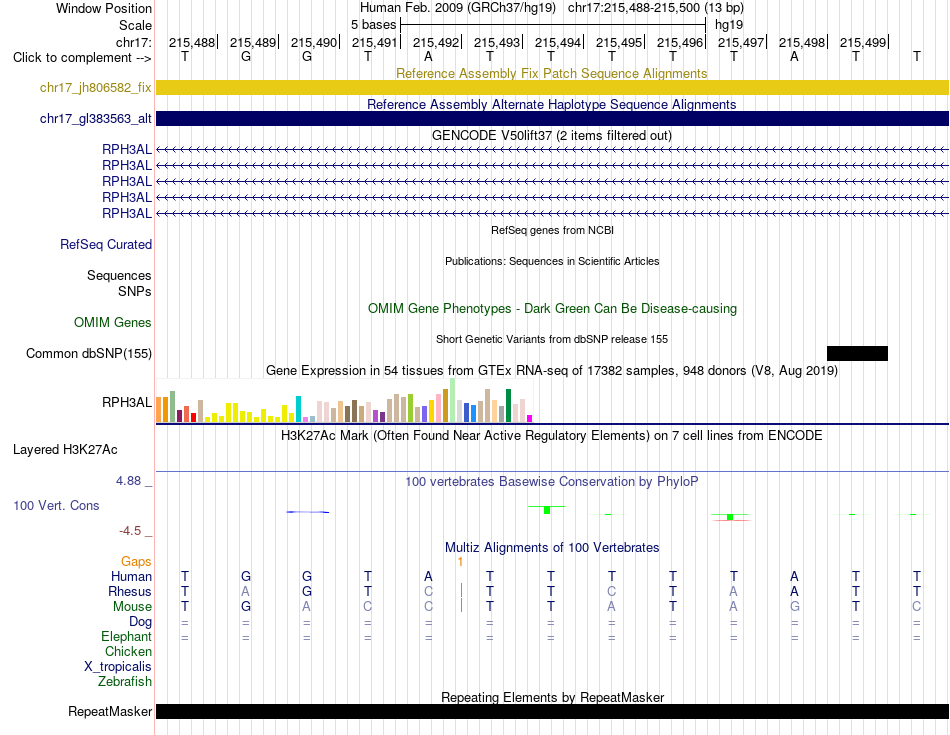Open '100 vertebrates Basewise Conservation by PhyloP' title
Image resolution: width=950 pixels, height=735 pixels.
[551, 482]
